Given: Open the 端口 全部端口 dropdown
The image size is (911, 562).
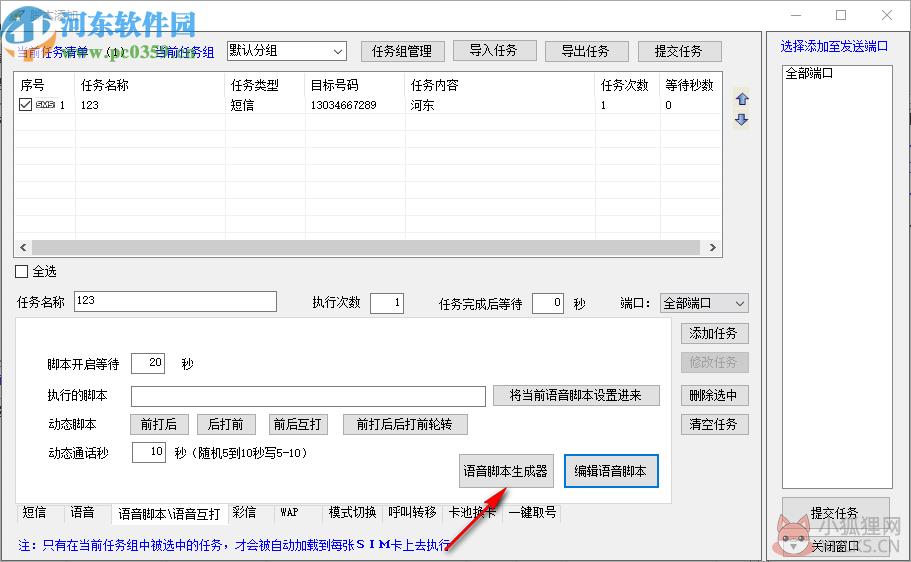Looking at the screenshot, I should point(704,303).
